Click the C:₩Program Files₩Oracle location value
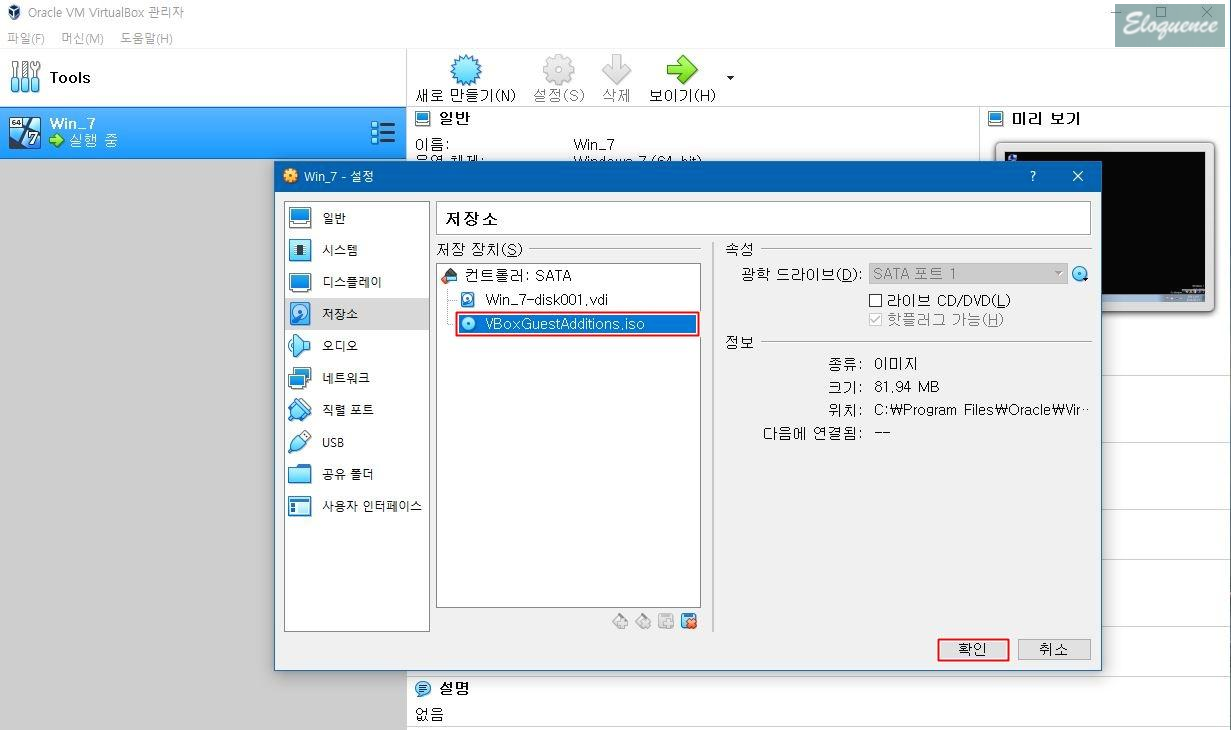 (981, 410)
